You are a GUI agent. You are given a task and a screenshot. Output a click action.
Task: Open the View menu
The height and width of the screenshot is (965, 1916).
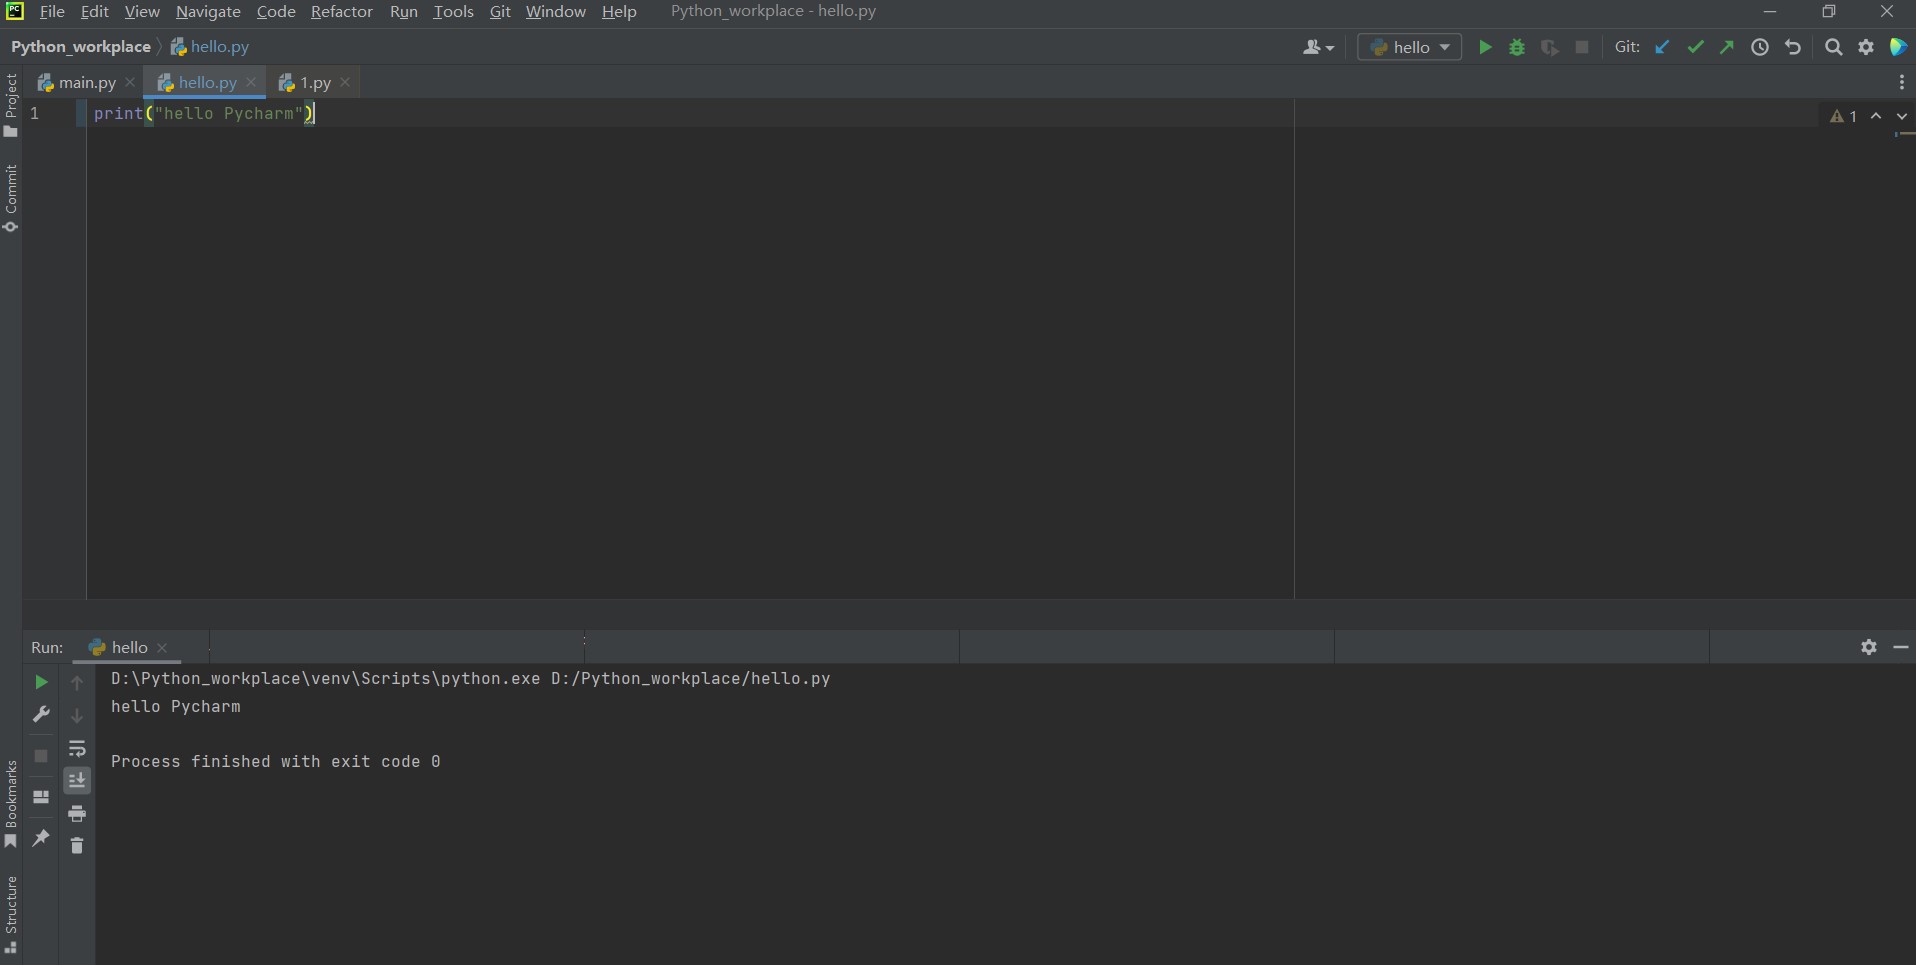point(142,11)
